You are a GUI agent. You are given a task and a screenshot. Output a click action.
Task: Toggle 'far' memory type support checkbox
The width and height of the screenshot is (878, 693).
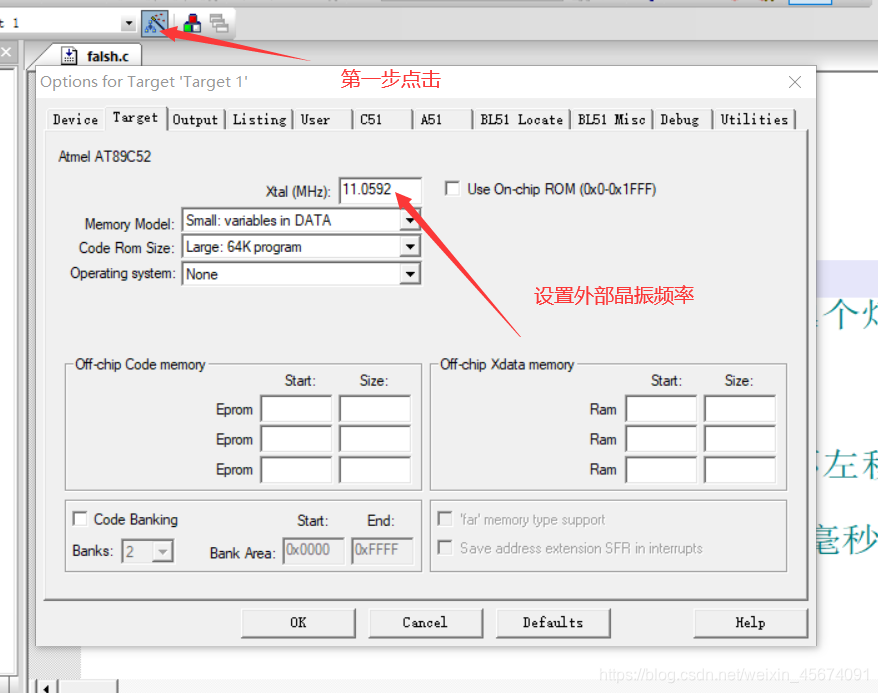click(445, 519)
